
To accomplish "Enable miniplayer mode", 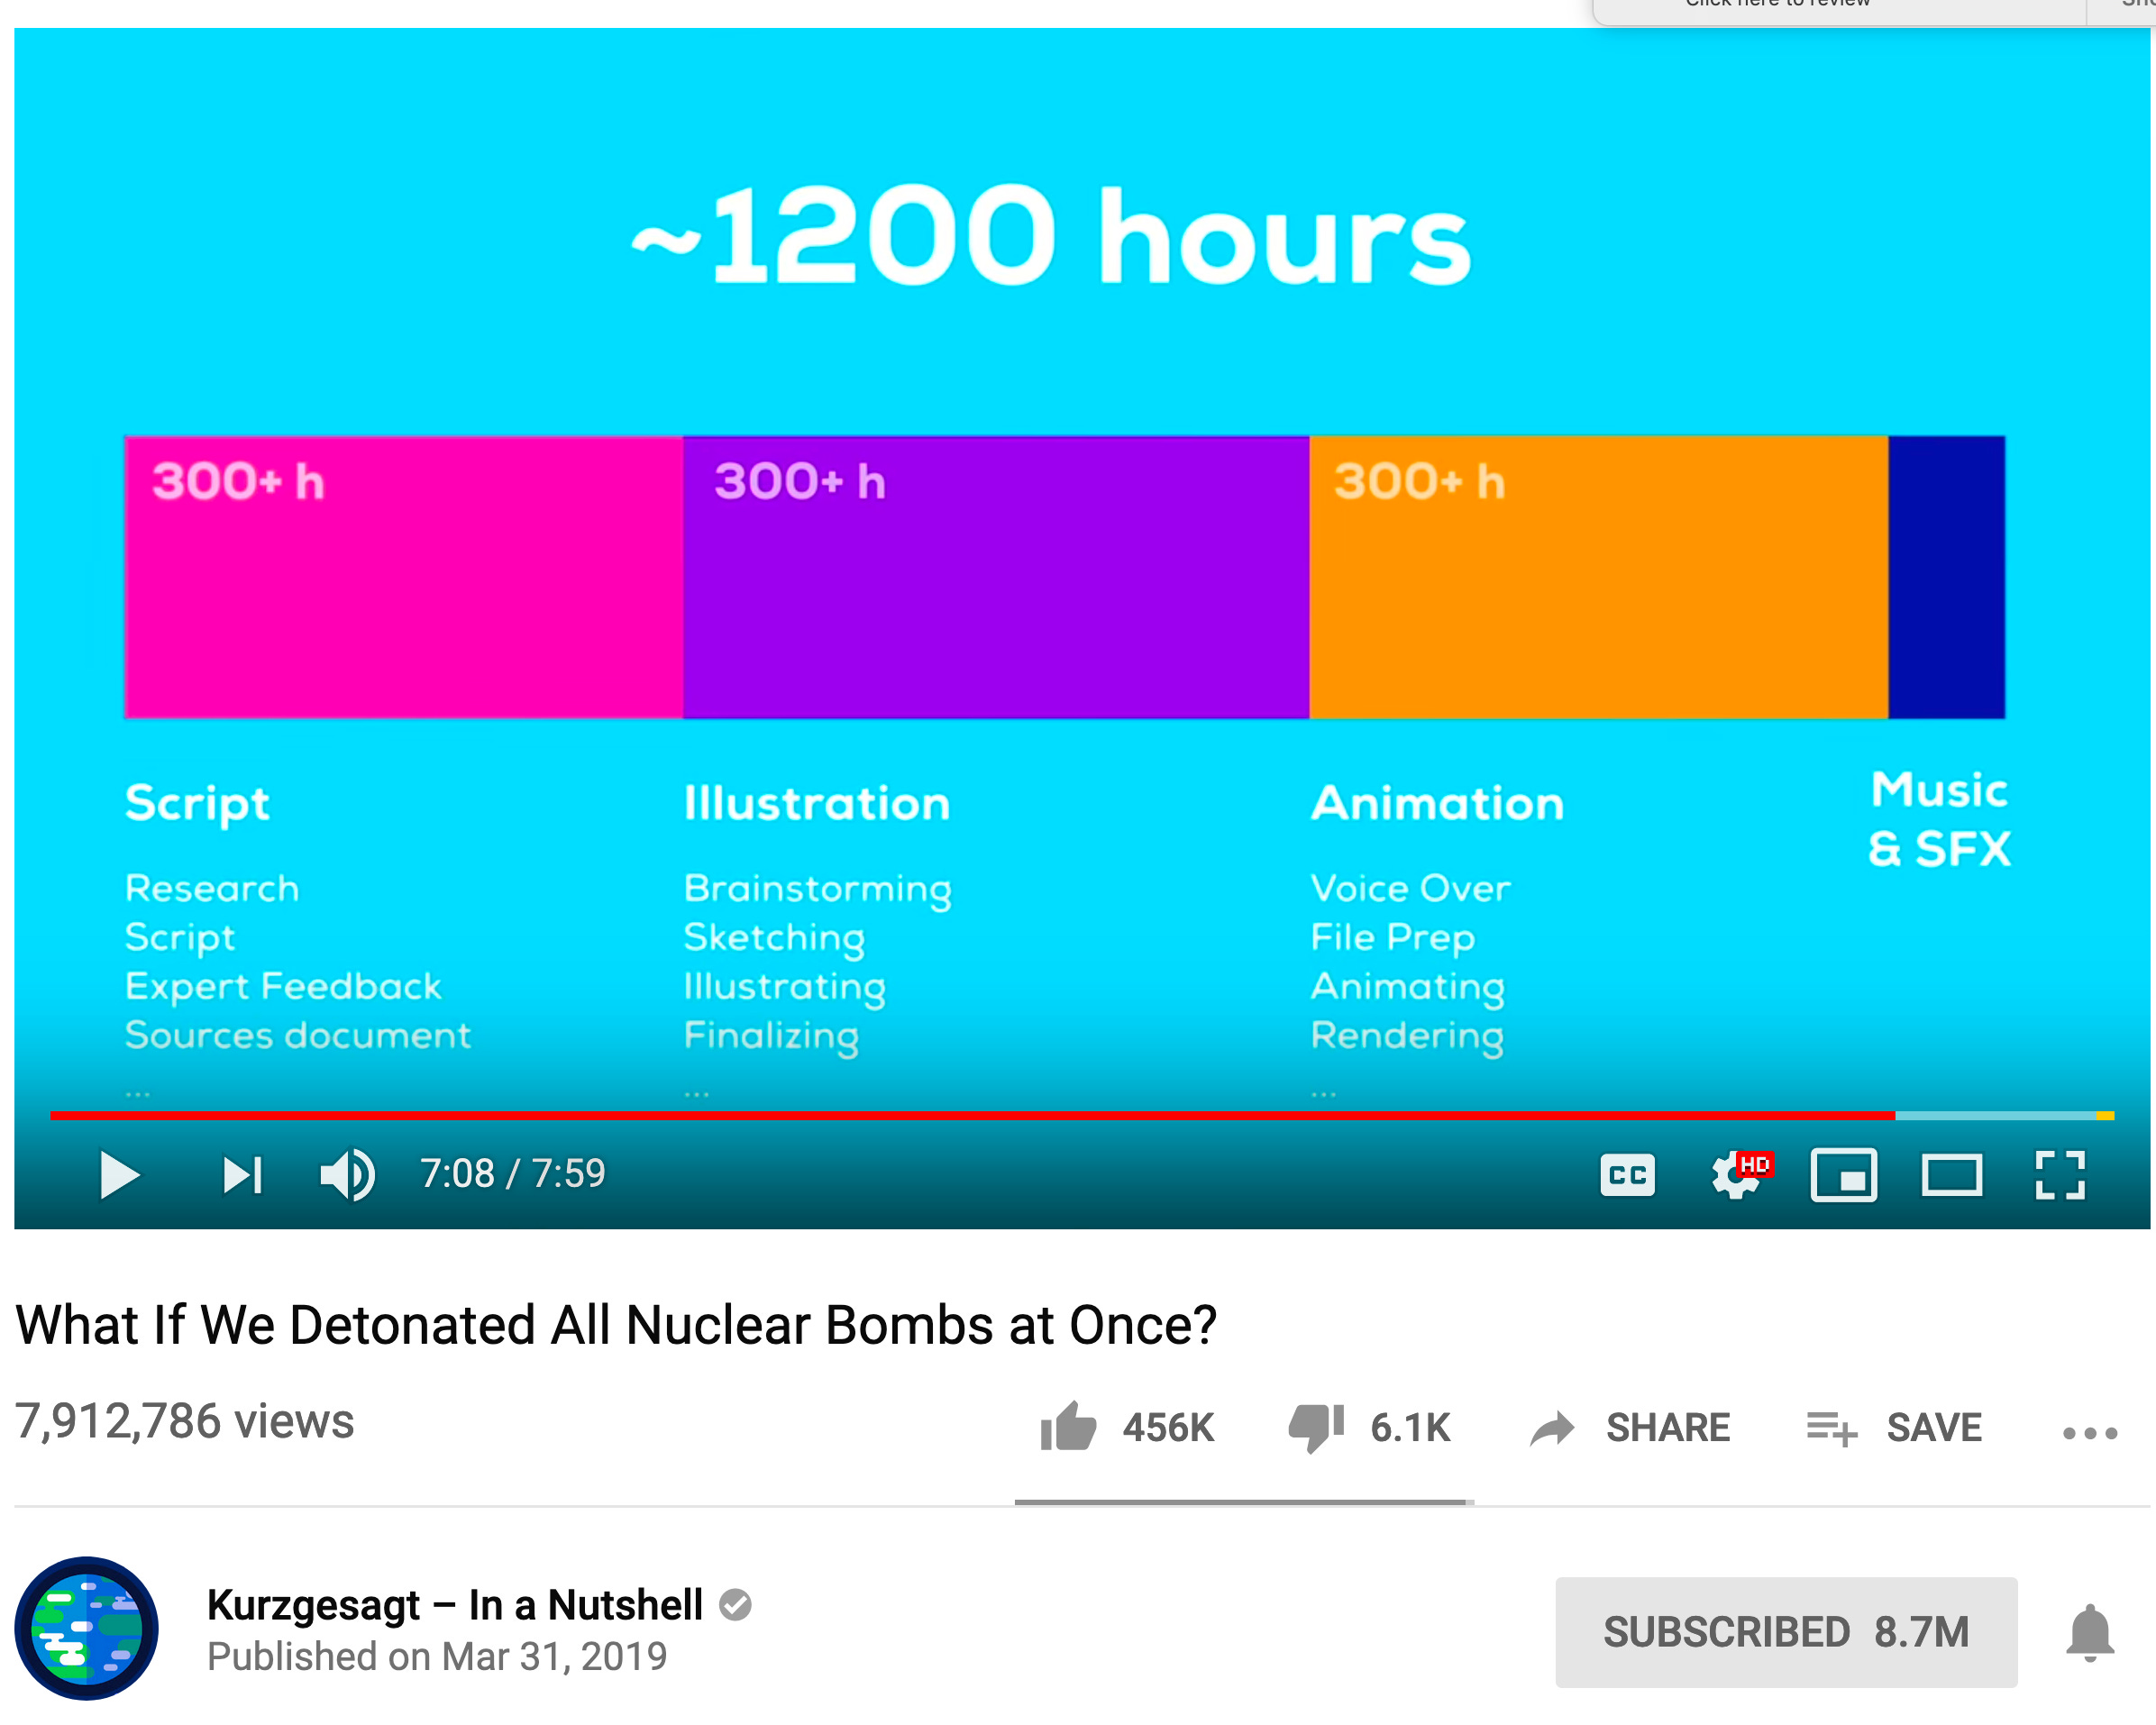I will pyautogui.click(x=1843, y=1175).
